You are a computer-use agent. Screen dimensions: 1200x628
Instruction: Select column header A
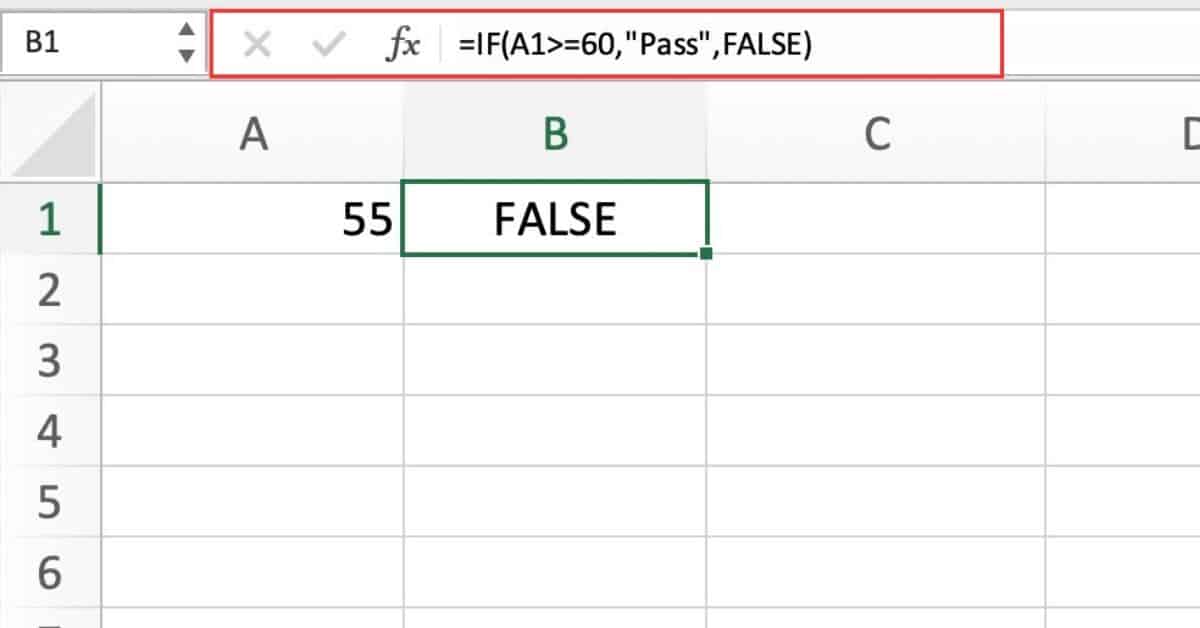point(255,133)
